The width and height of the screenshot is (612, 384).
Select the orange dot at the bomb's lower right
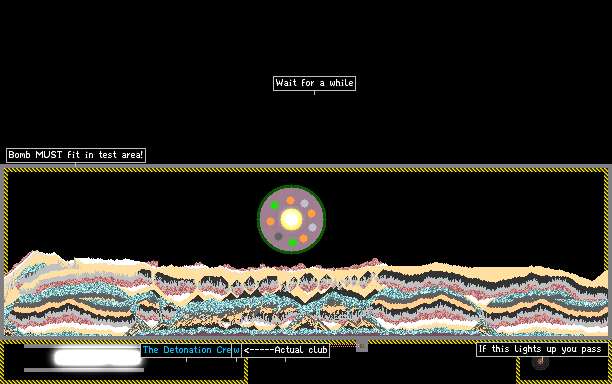(x=303, y=238)
